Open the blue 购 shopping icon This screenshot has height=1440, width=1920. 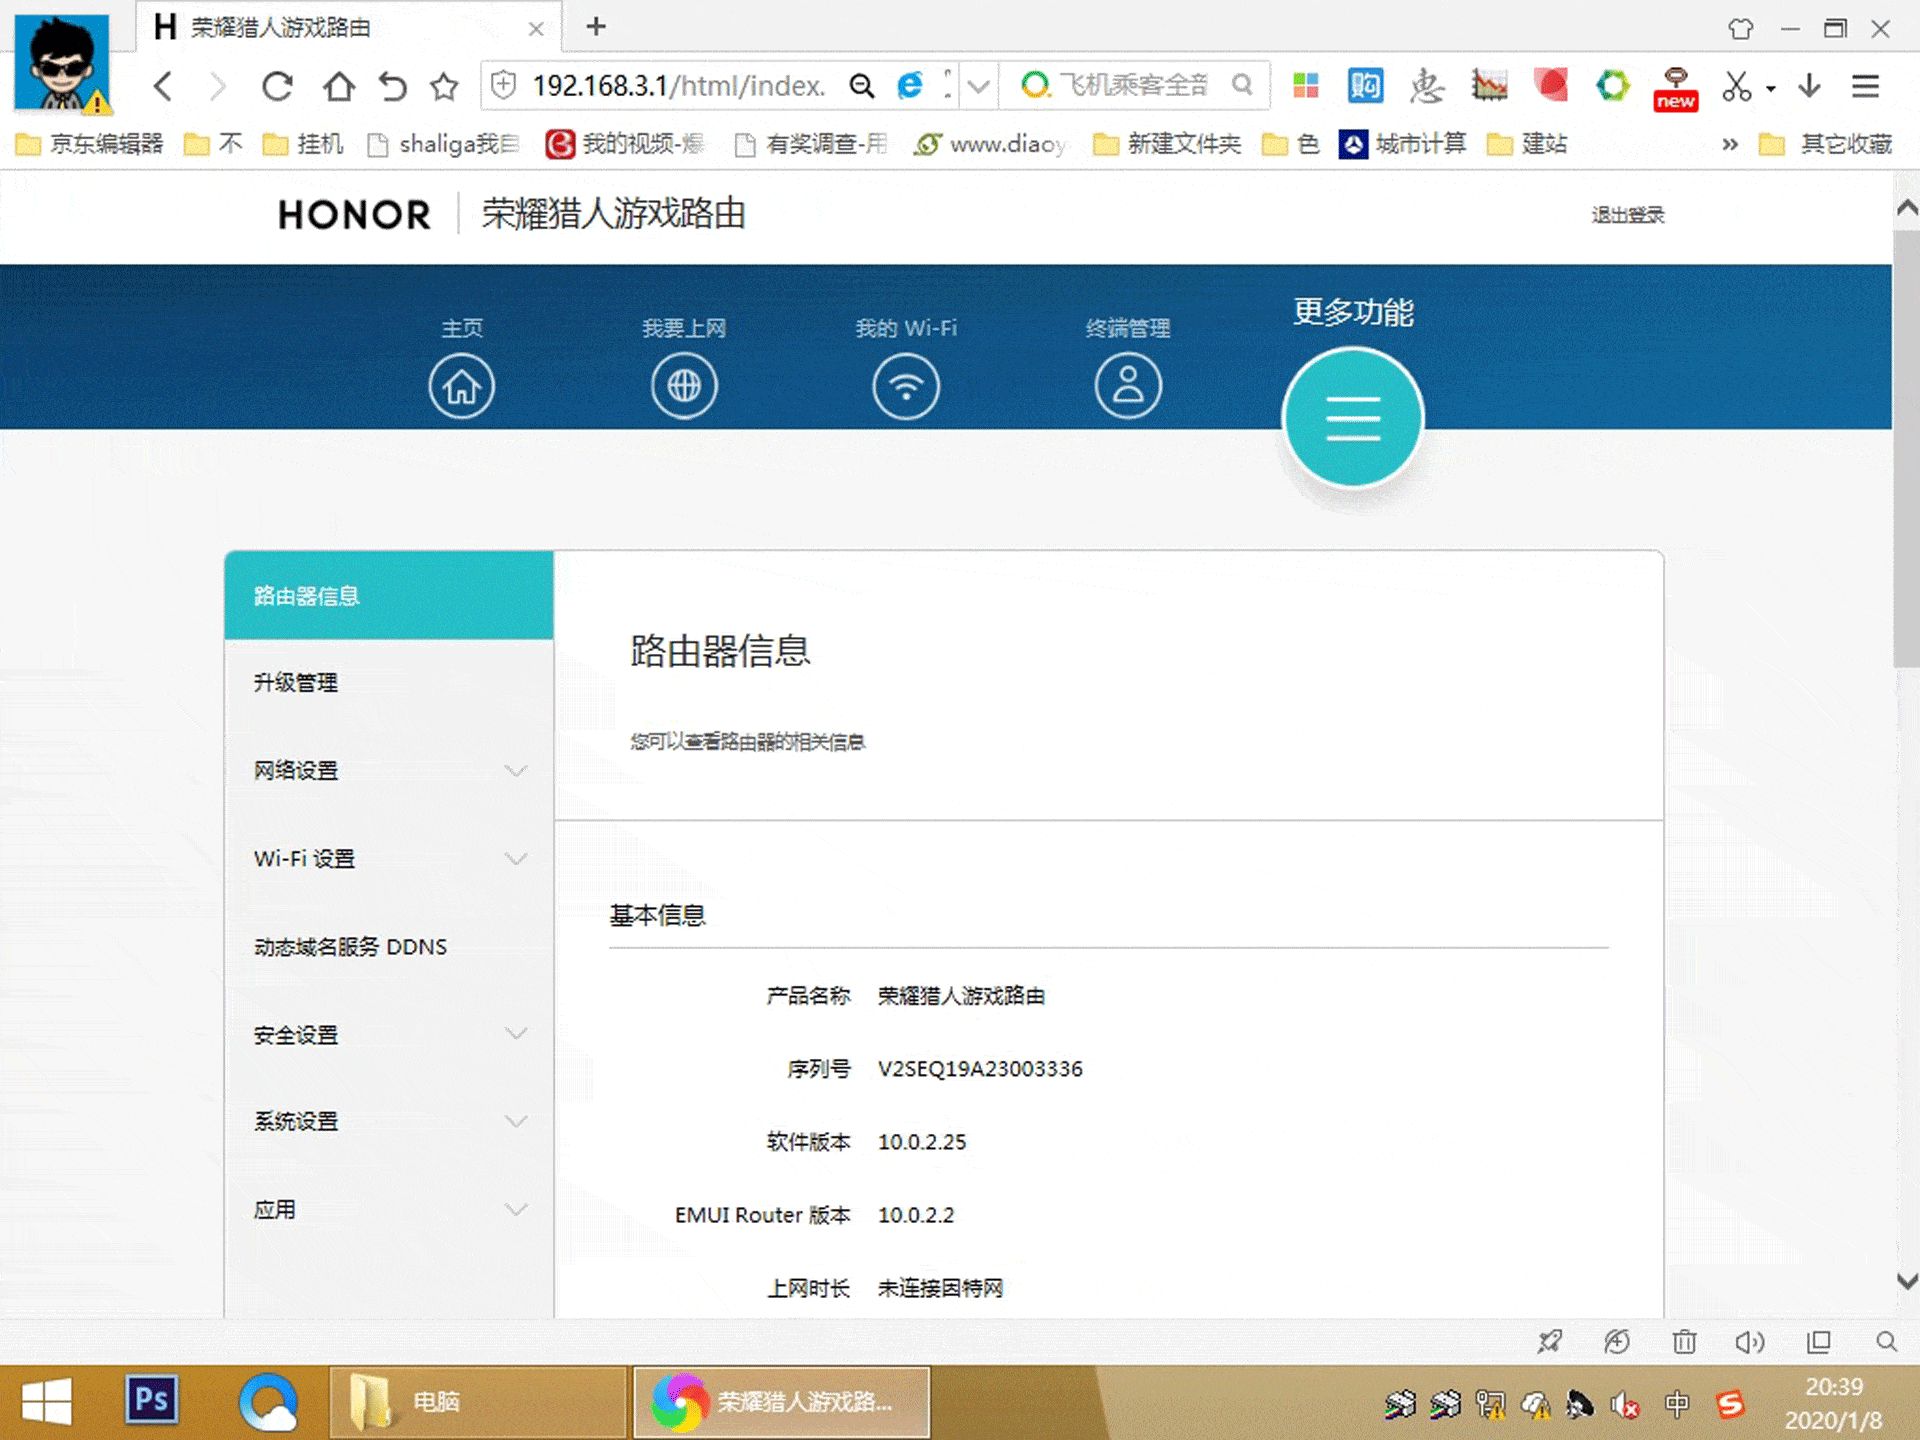tap(1365, 86)
